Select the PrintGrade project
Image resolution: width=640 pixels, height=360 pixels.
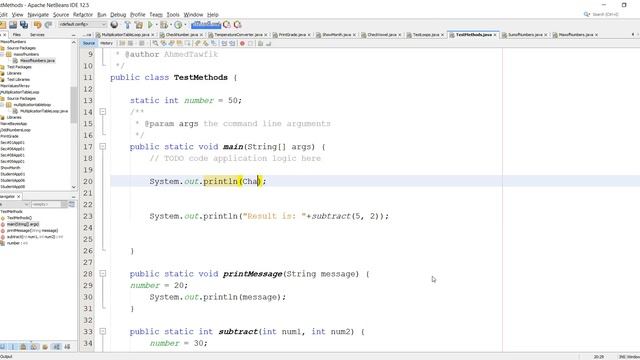point(9,136)
